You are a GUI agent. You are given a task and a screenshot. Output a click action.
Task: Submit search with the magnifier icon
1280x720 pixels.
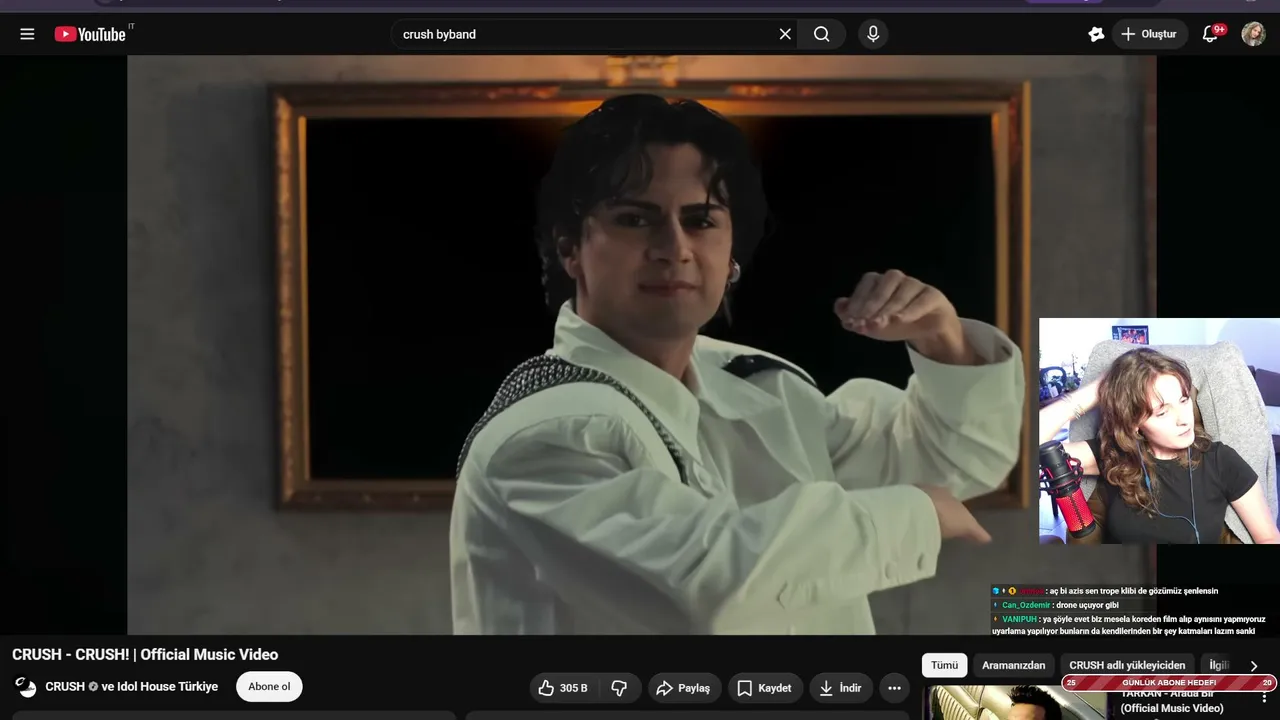click(822, 34)
